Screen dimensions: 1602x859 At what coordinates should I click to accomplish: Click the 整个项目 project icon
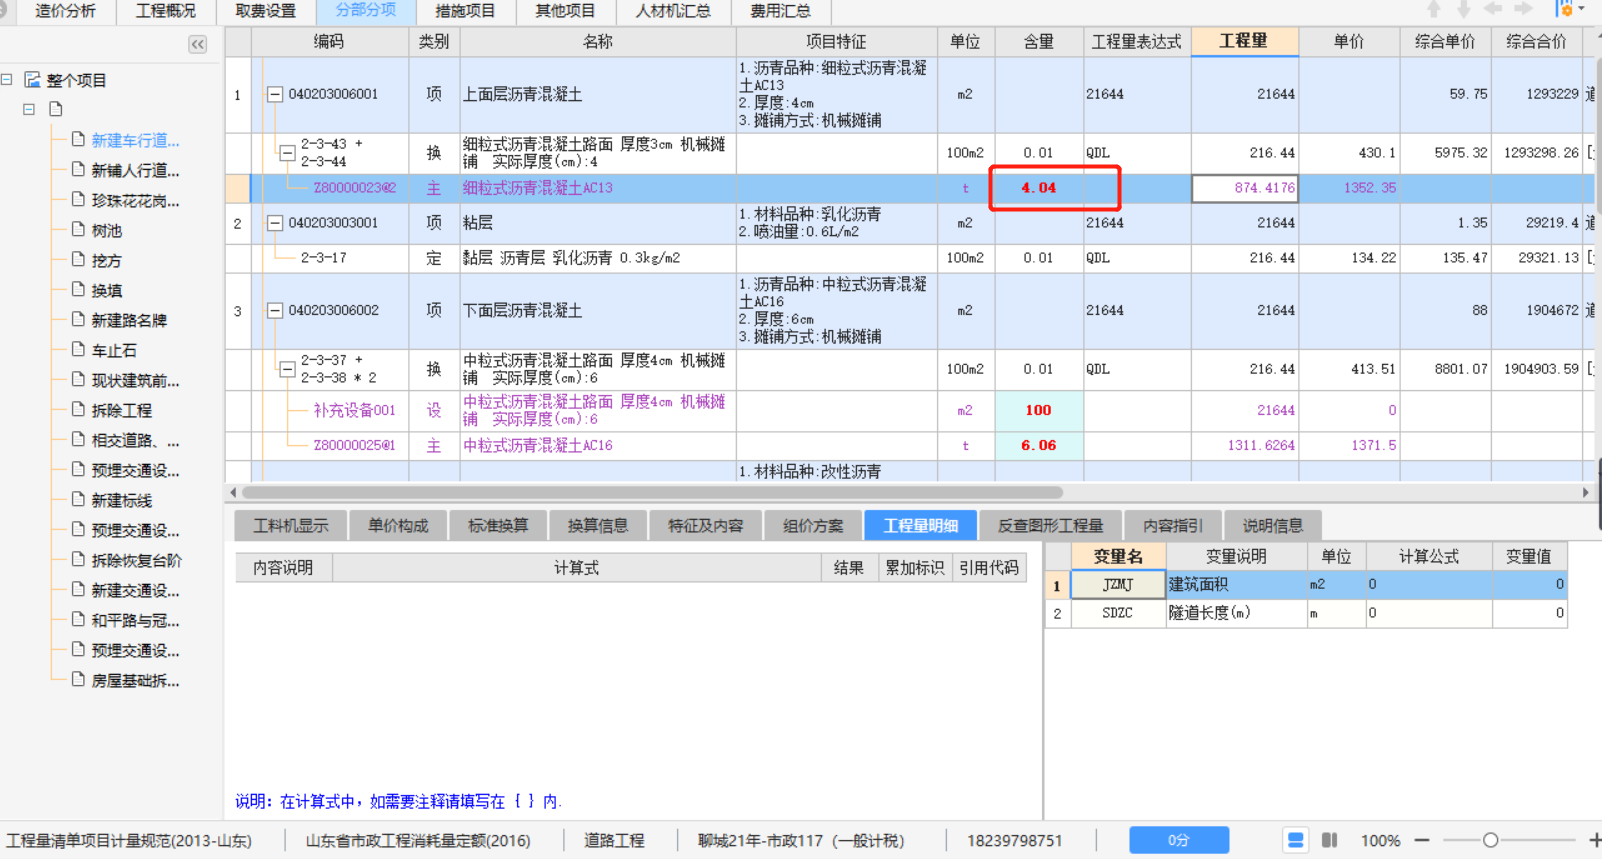[32, 80]
